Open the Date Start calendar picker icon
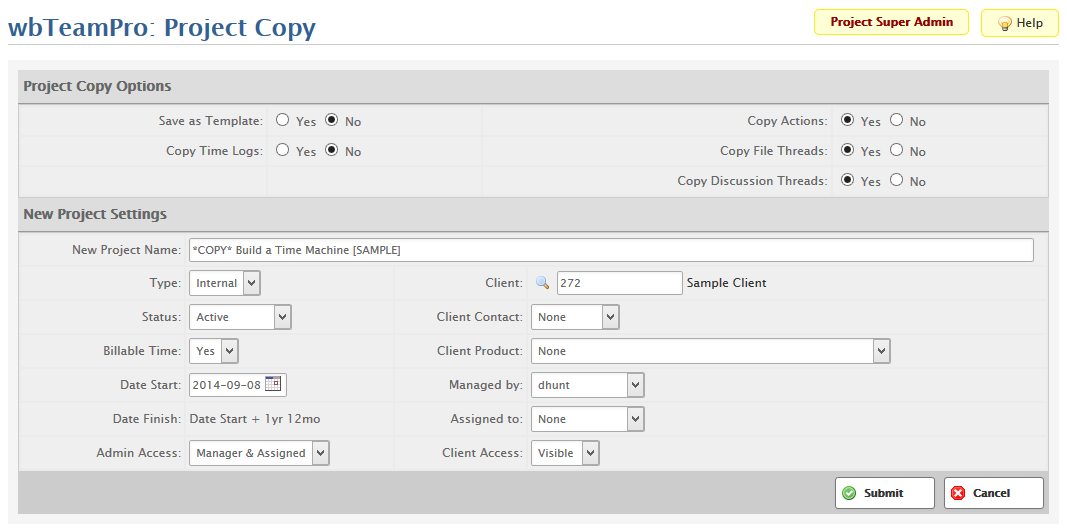The height and width of the screenshot is (532, 1067). pyautogui.click(x=272, y=384)
